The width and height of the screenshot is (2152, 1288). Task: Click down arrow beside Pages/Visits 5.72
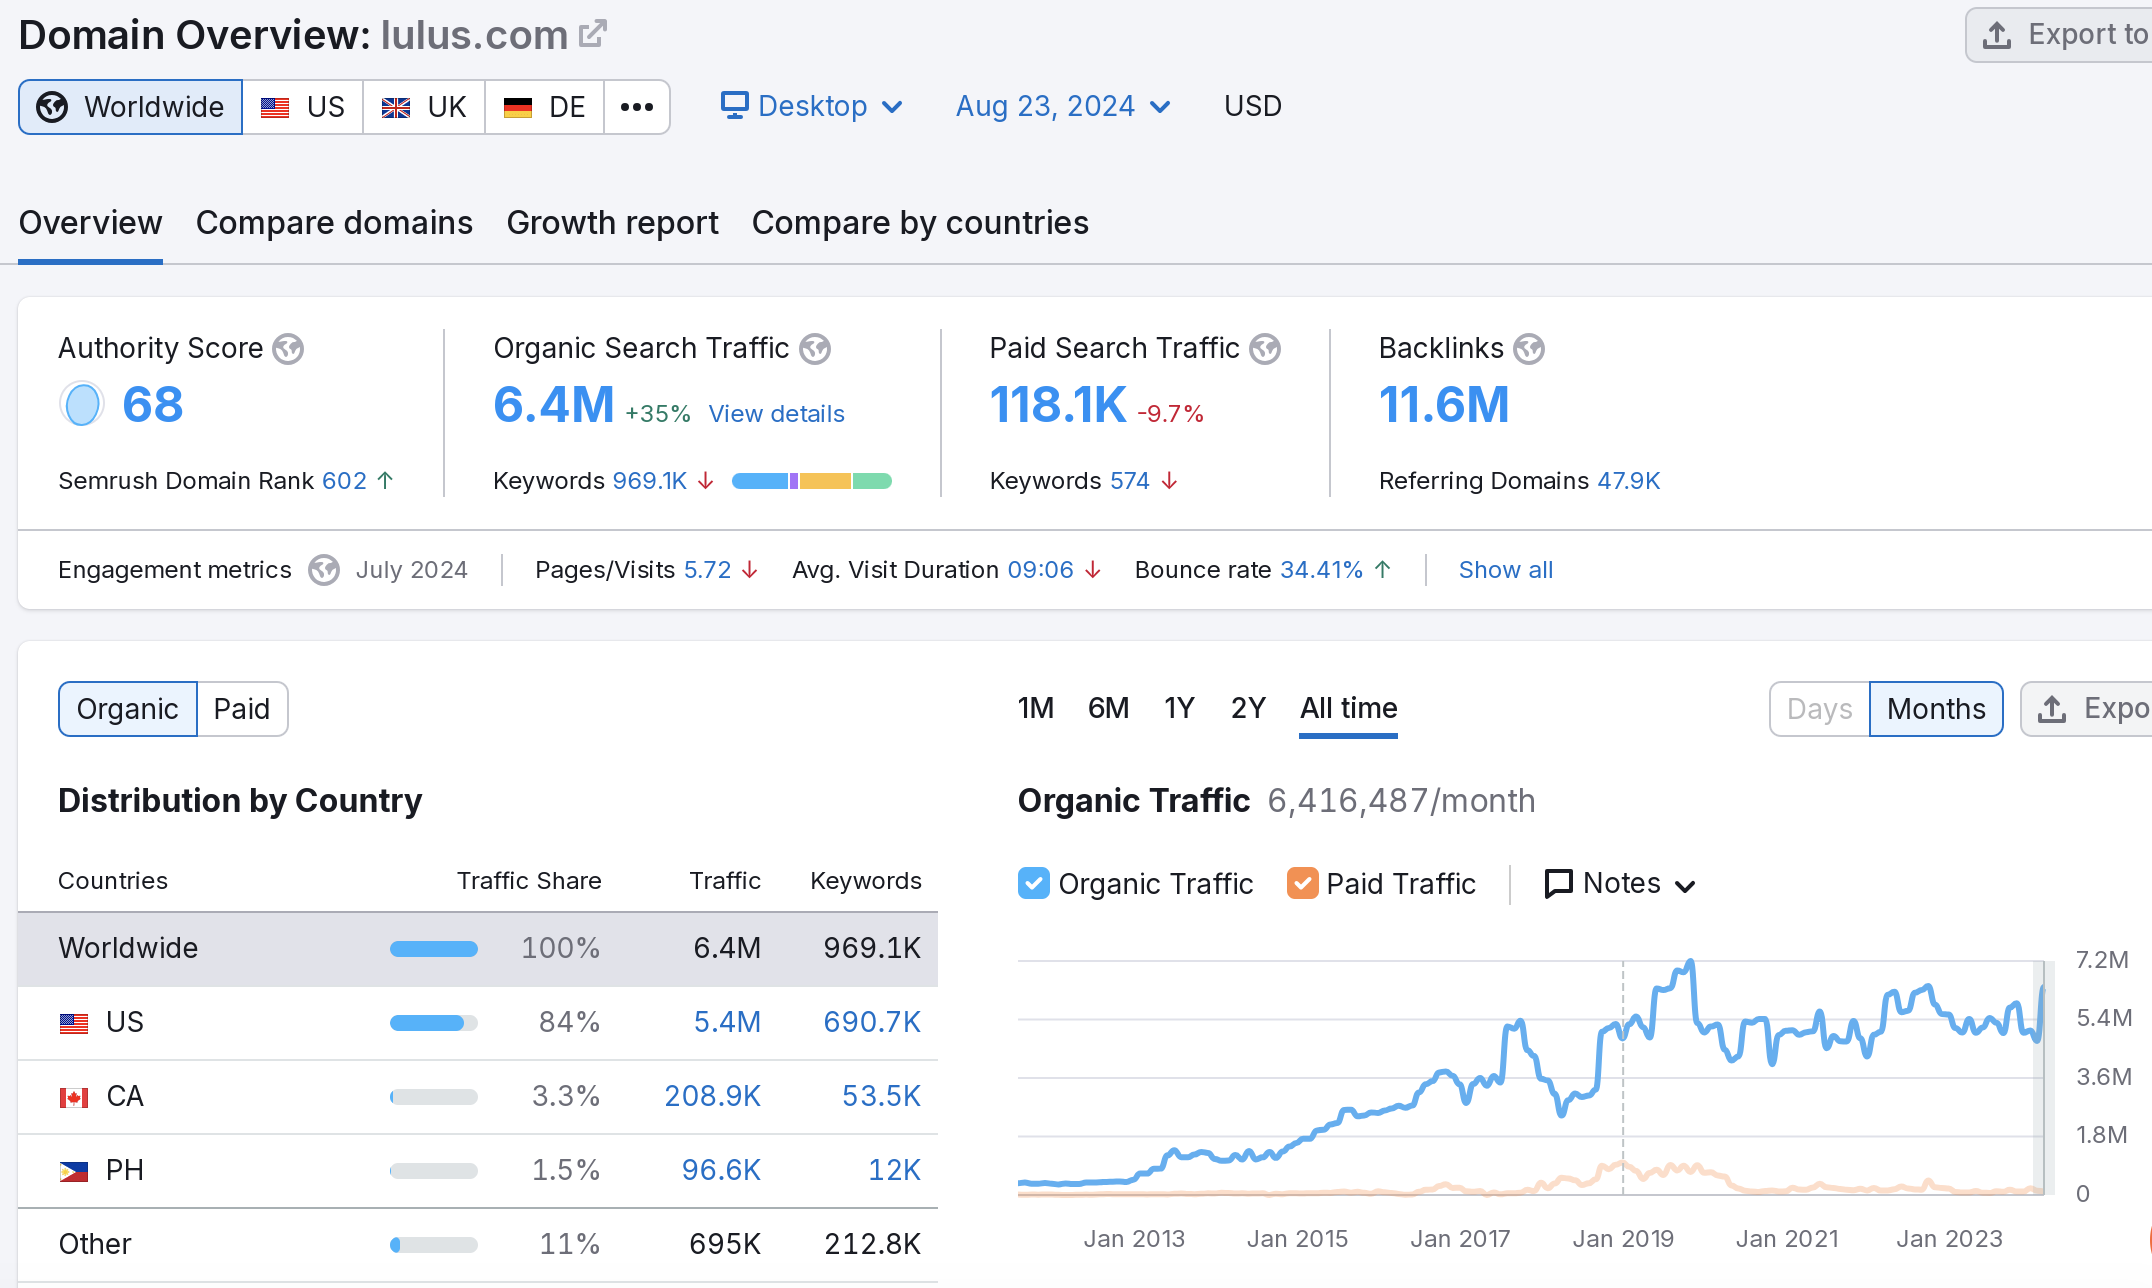tap(750, 570)
